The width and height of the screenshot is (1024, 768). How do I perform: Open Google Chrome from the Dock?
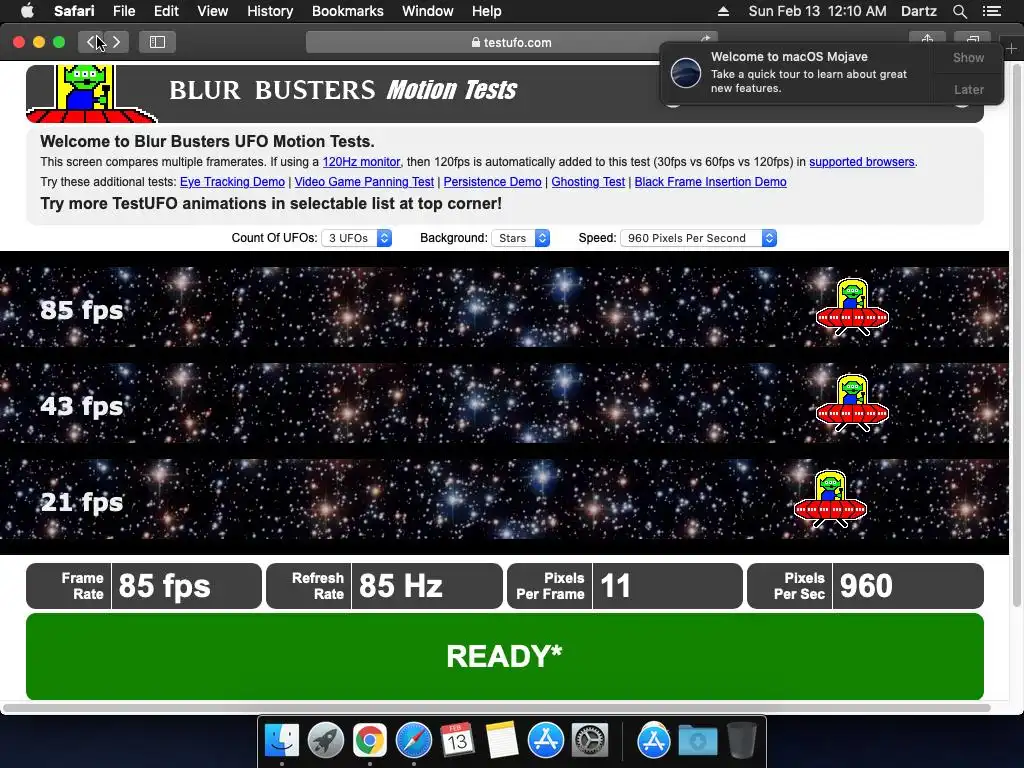370,741
